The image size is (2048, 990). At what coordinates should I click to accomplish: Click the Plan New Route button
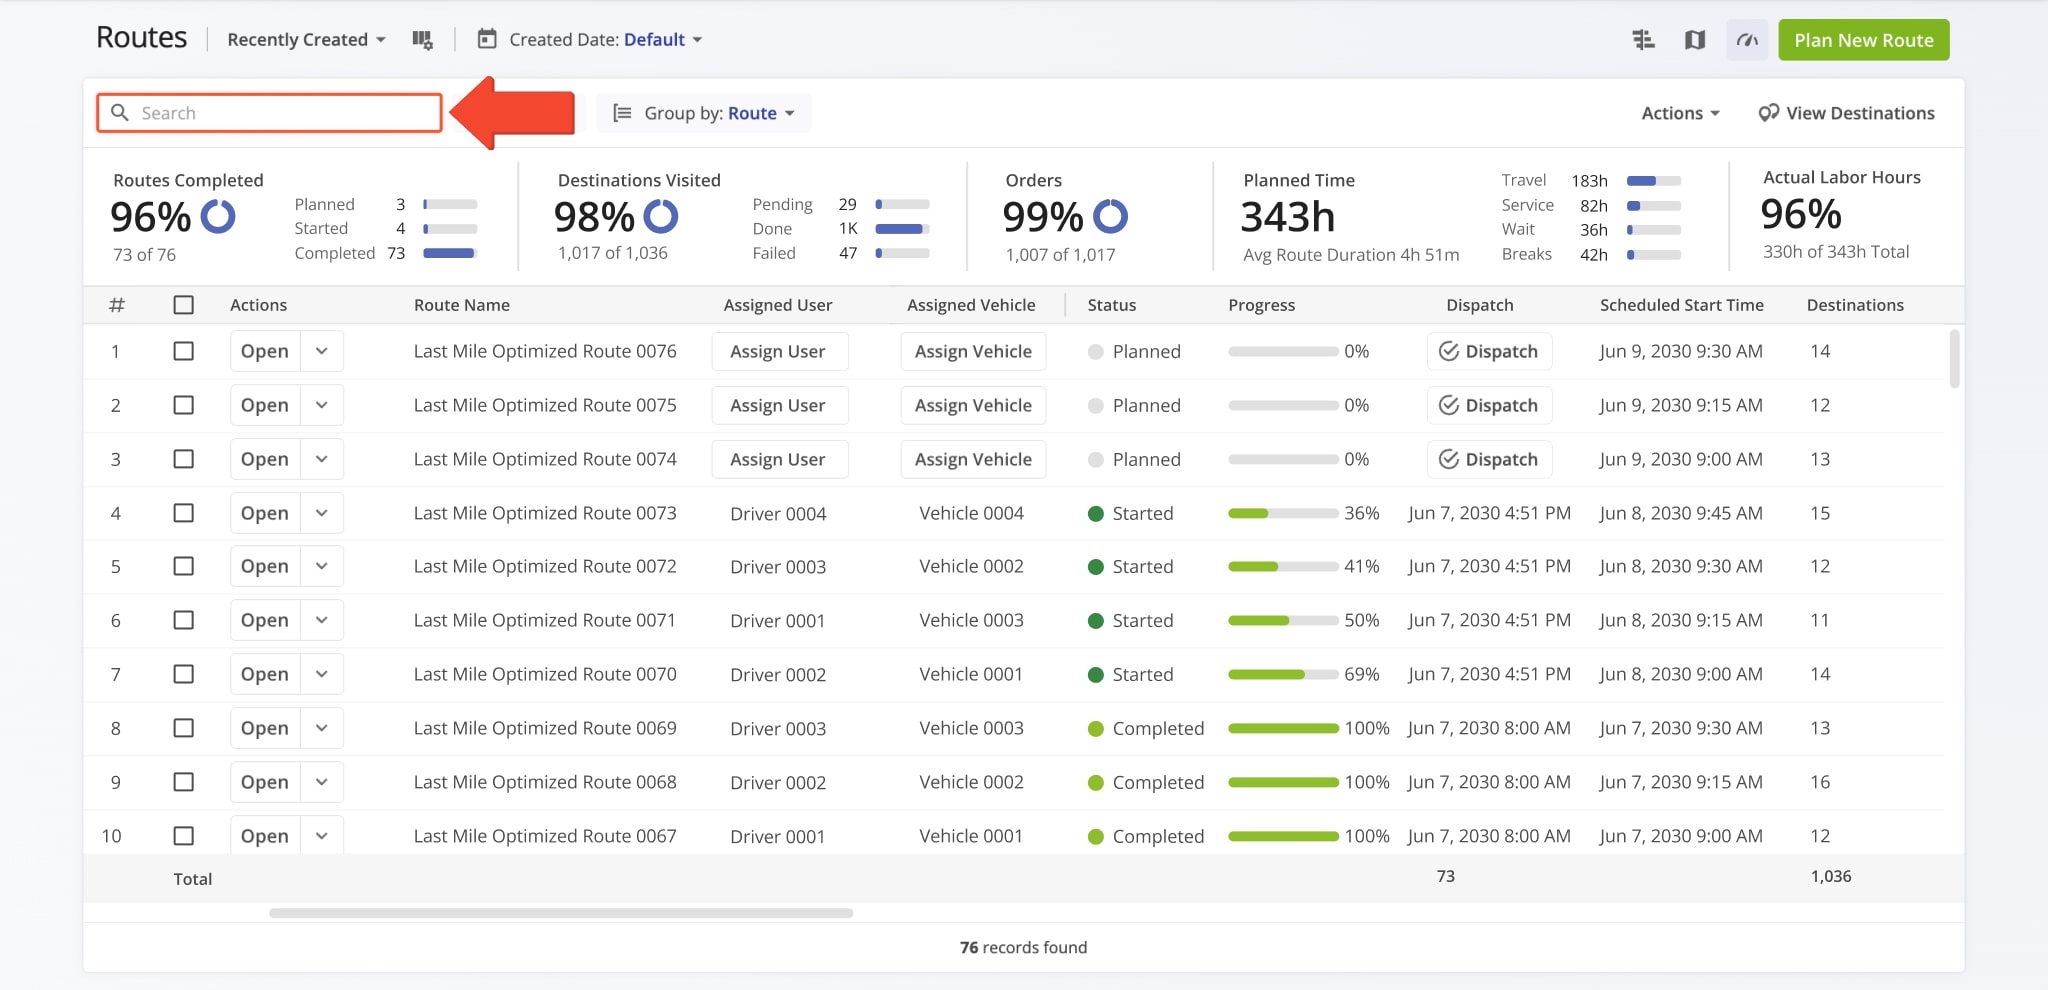[1863, 40]
